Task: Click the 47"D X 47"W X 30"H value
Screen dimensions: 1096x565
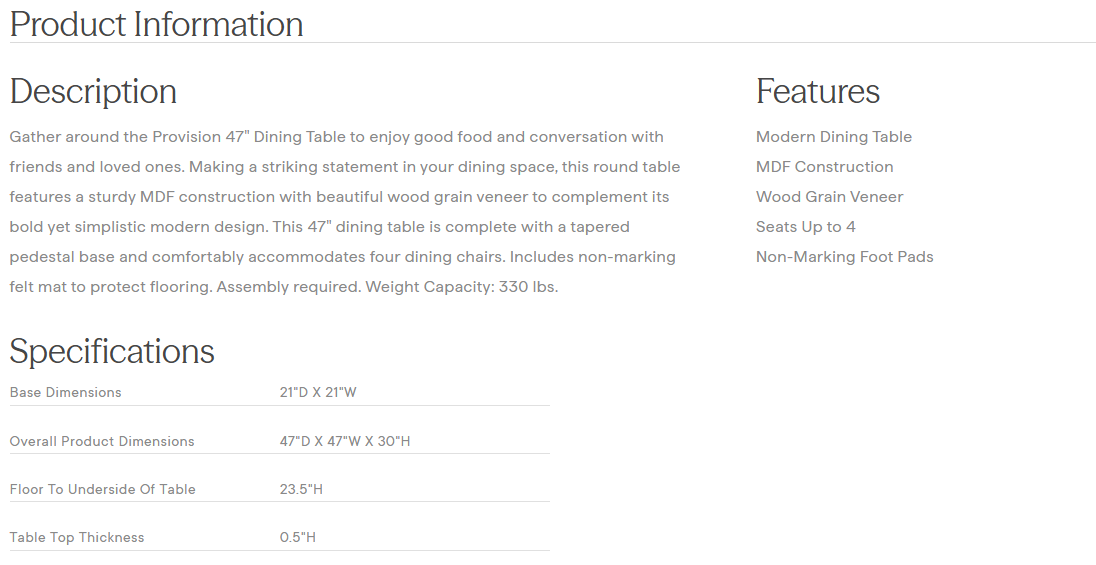Action: [x=344, y=441]
